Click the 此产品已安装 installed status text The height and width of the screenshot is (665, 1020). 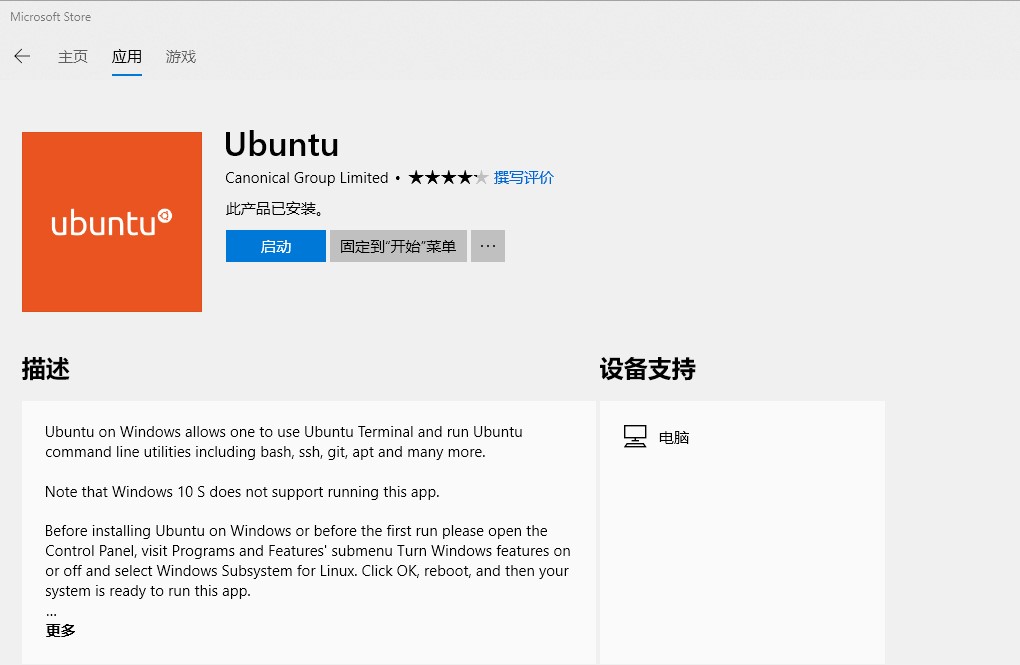pos(275,209)
